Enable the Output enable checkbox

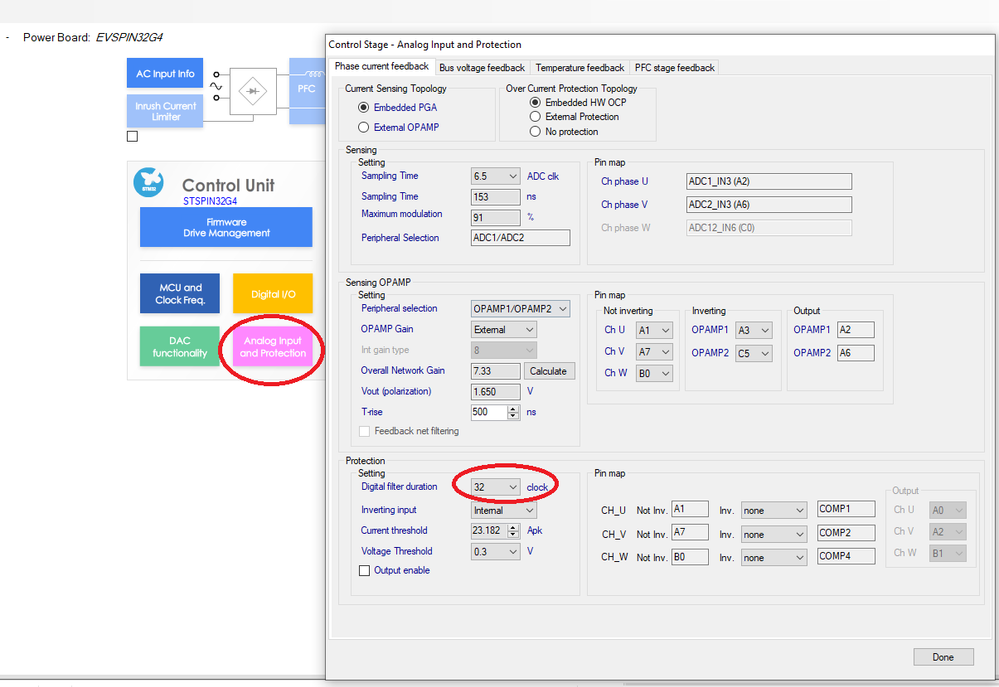click(x=365, y=570)
